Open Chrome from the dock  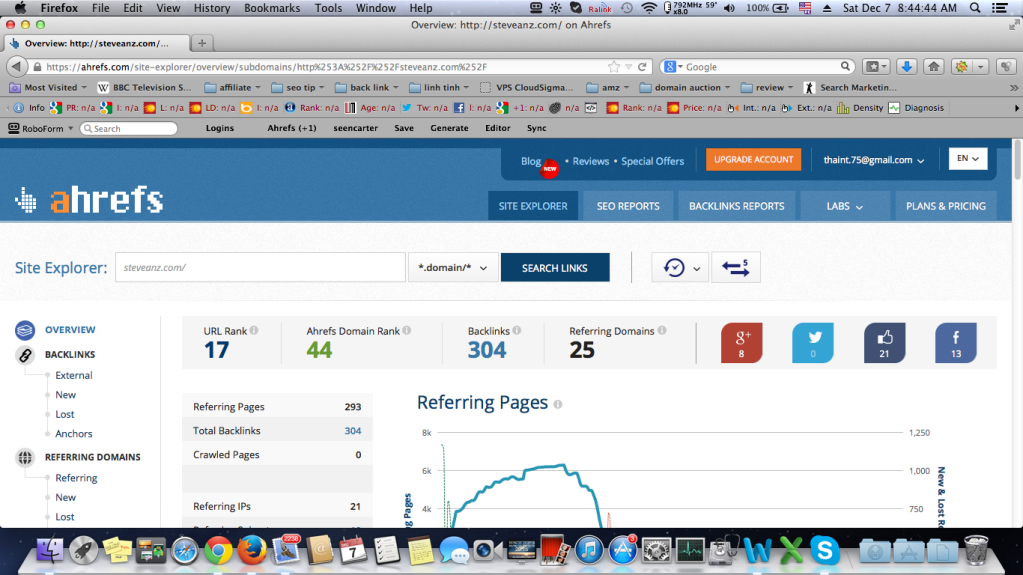[x=218, y=552]
